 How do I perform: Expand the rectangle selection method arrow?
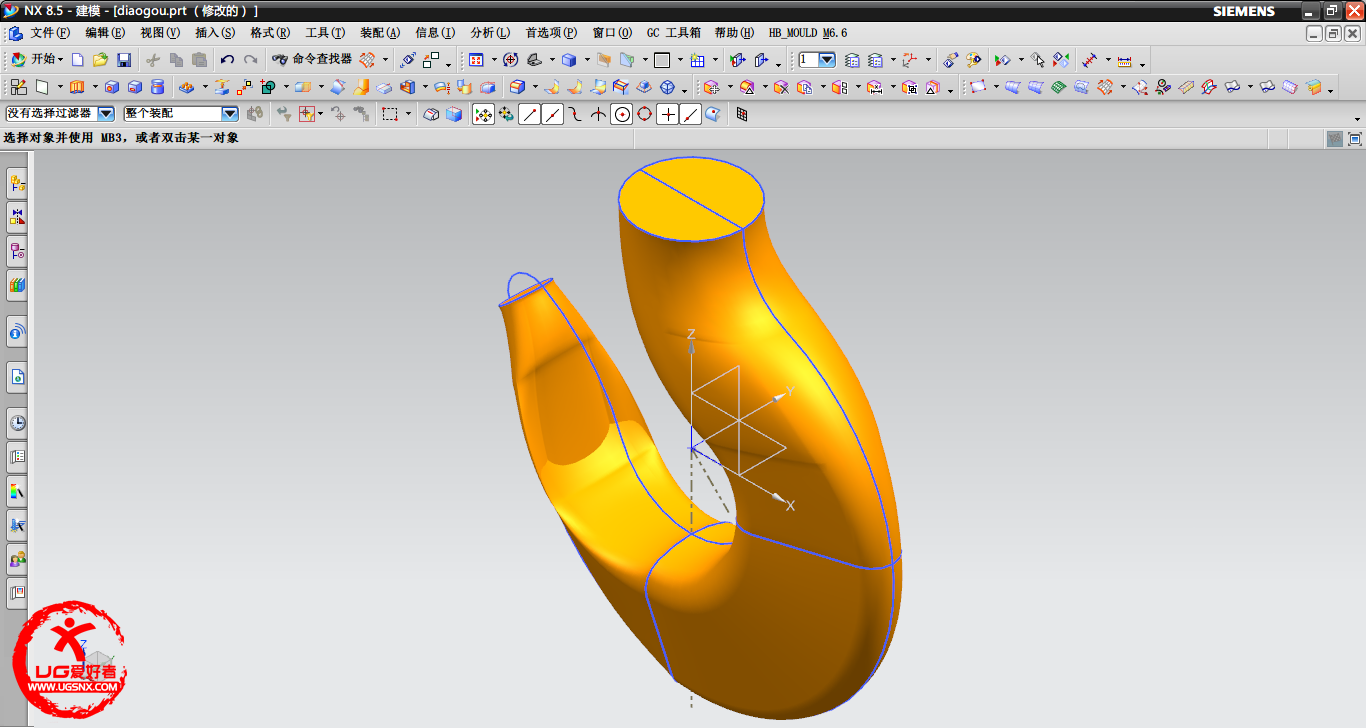pos(409,114)
